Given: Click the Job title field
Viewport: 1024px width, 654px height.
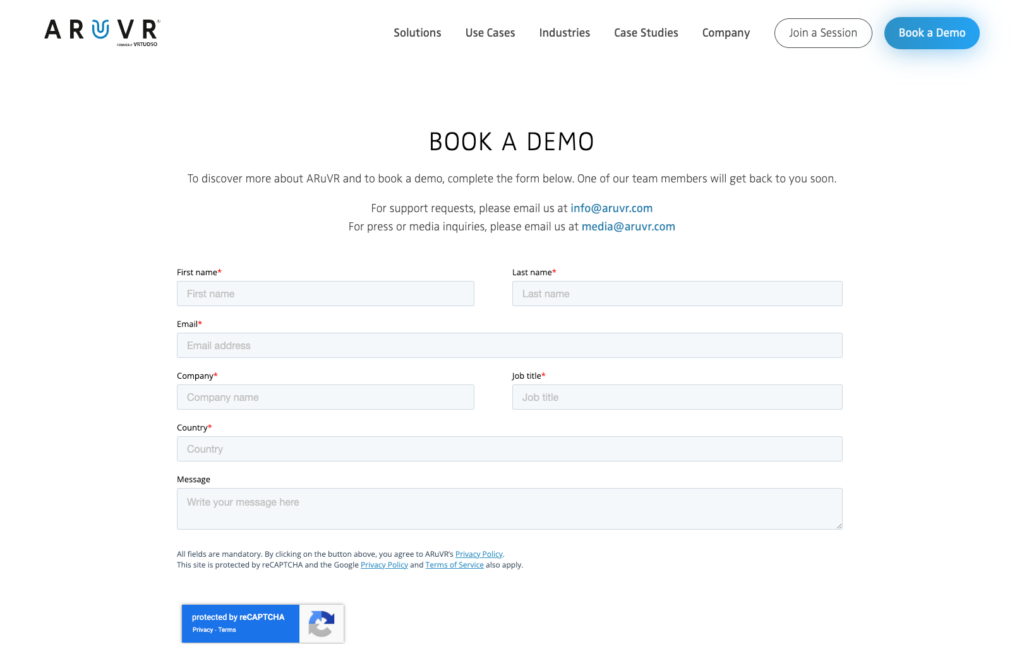Looking at the screenshot, I should pyautogui.click(x=677, y=398).
